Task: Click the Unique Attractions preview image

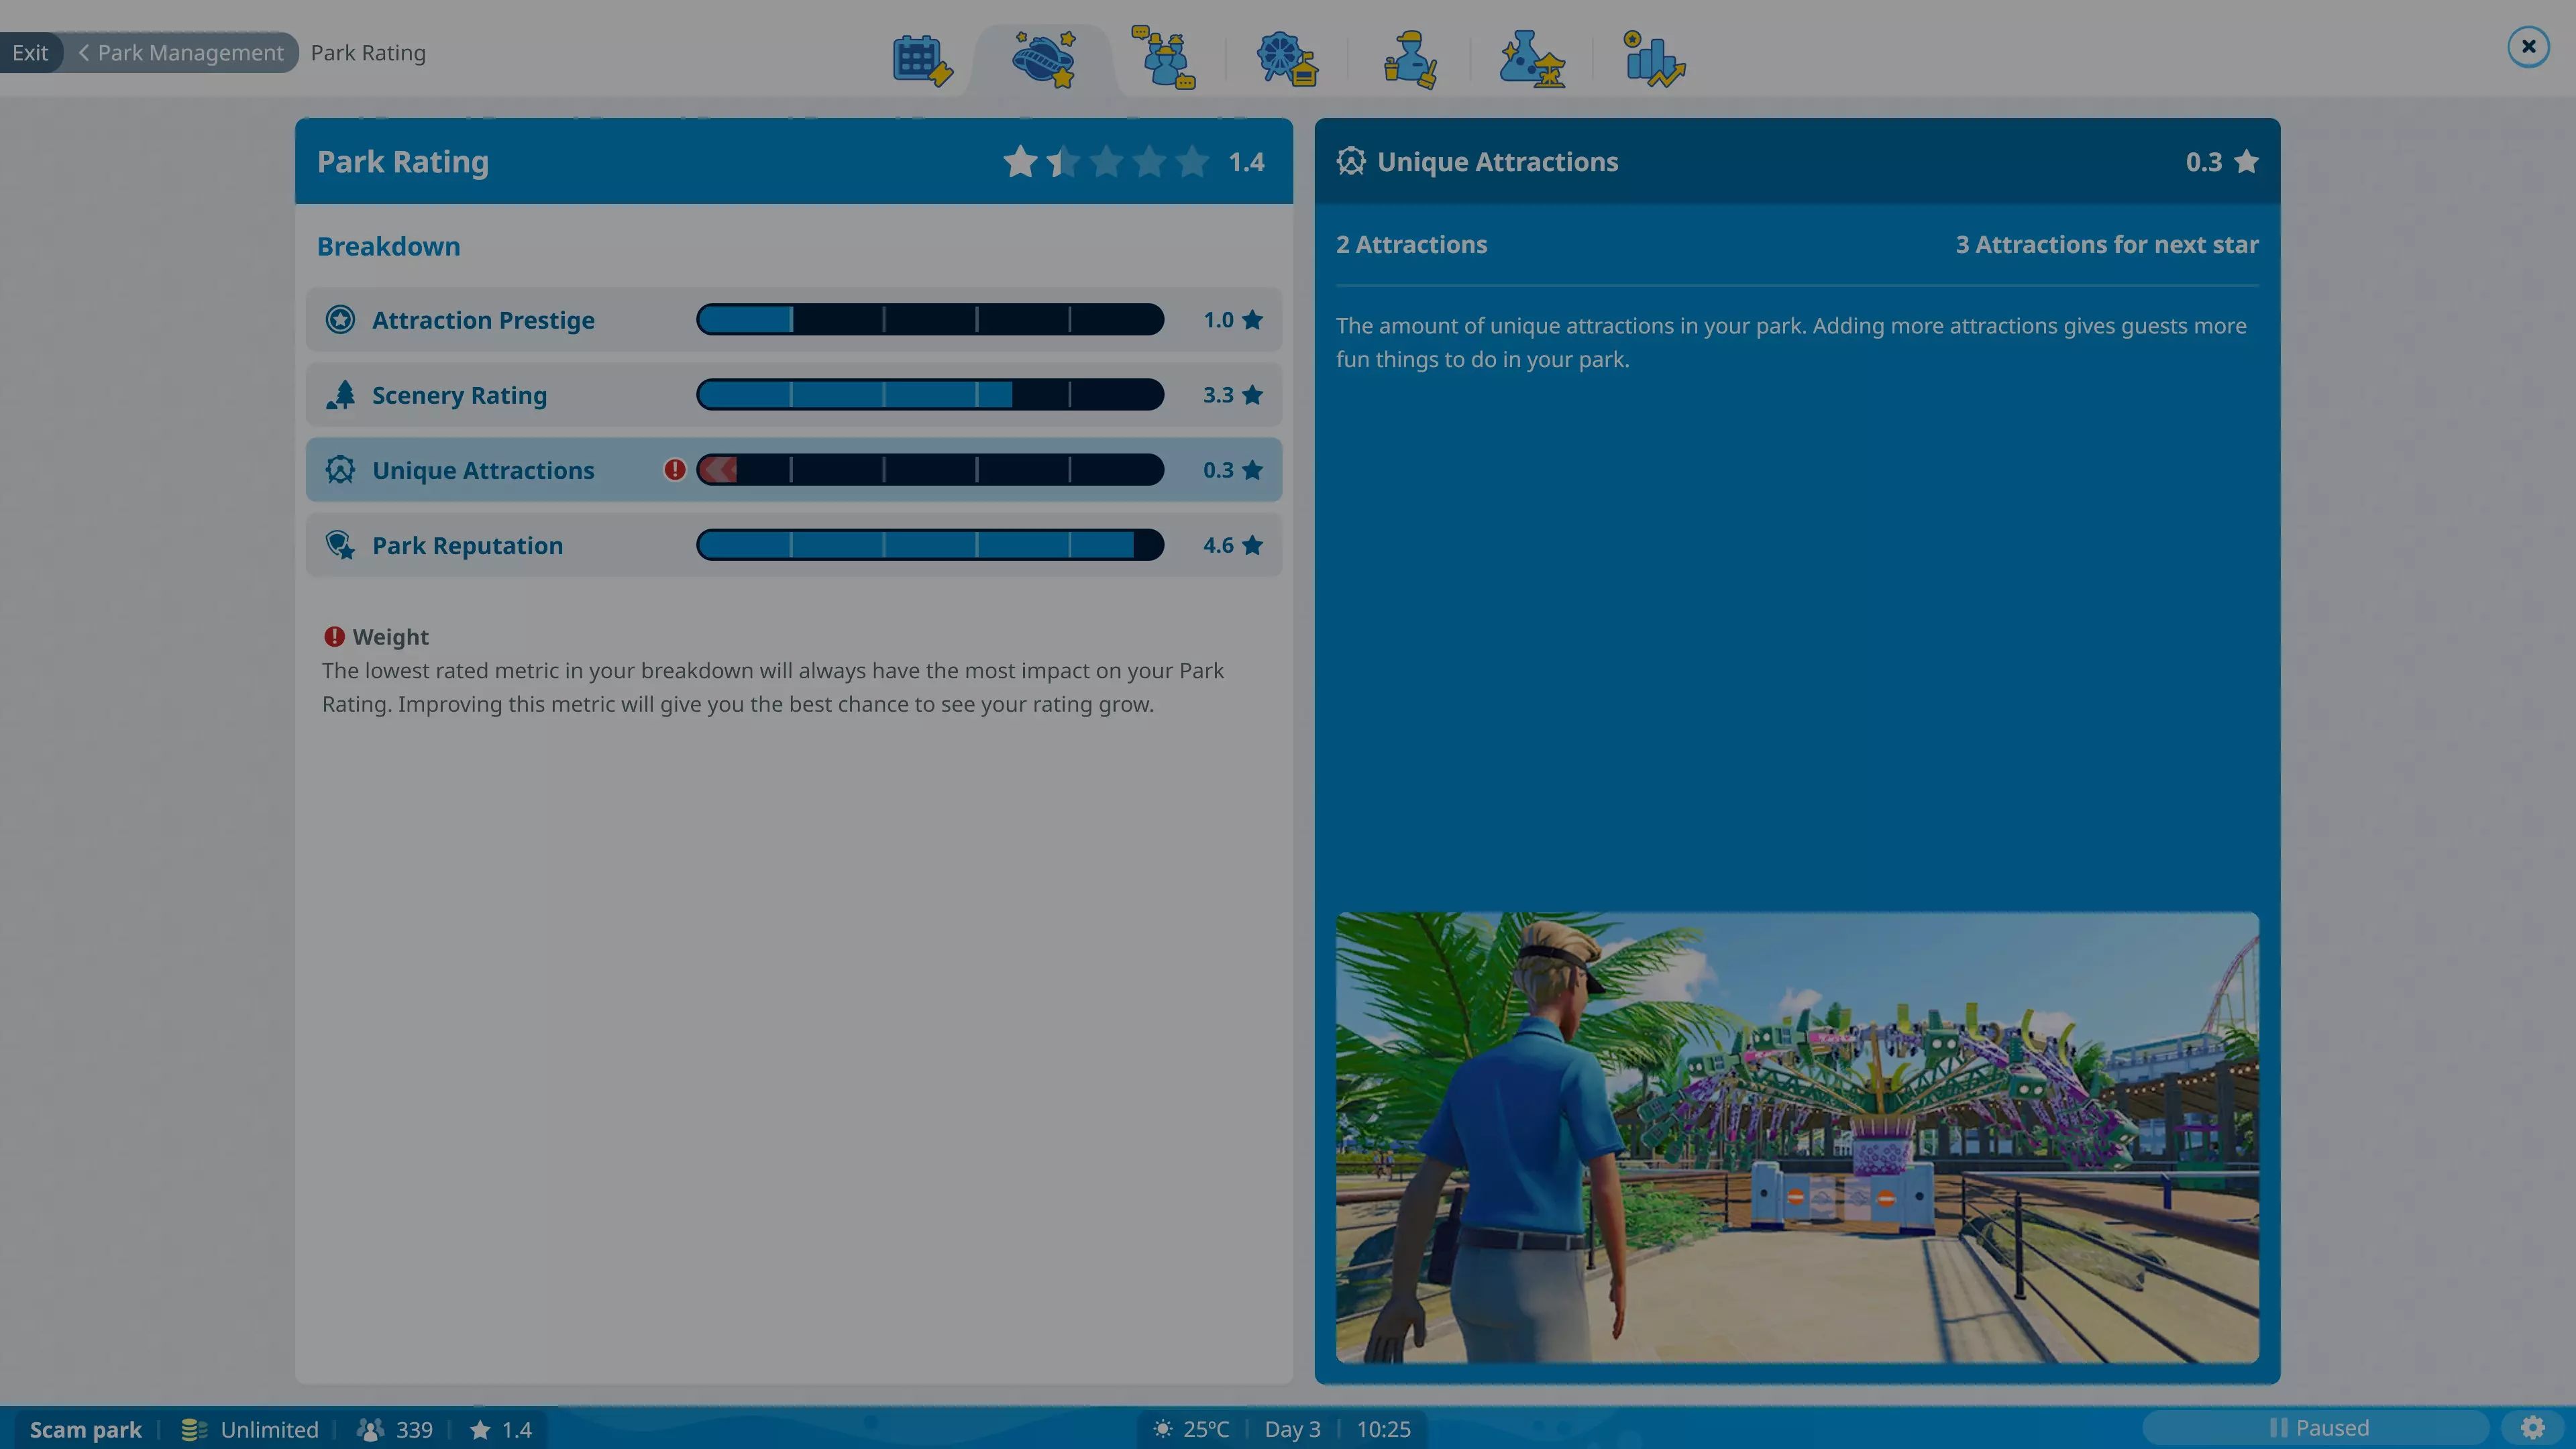Action: (1796, 1136)
